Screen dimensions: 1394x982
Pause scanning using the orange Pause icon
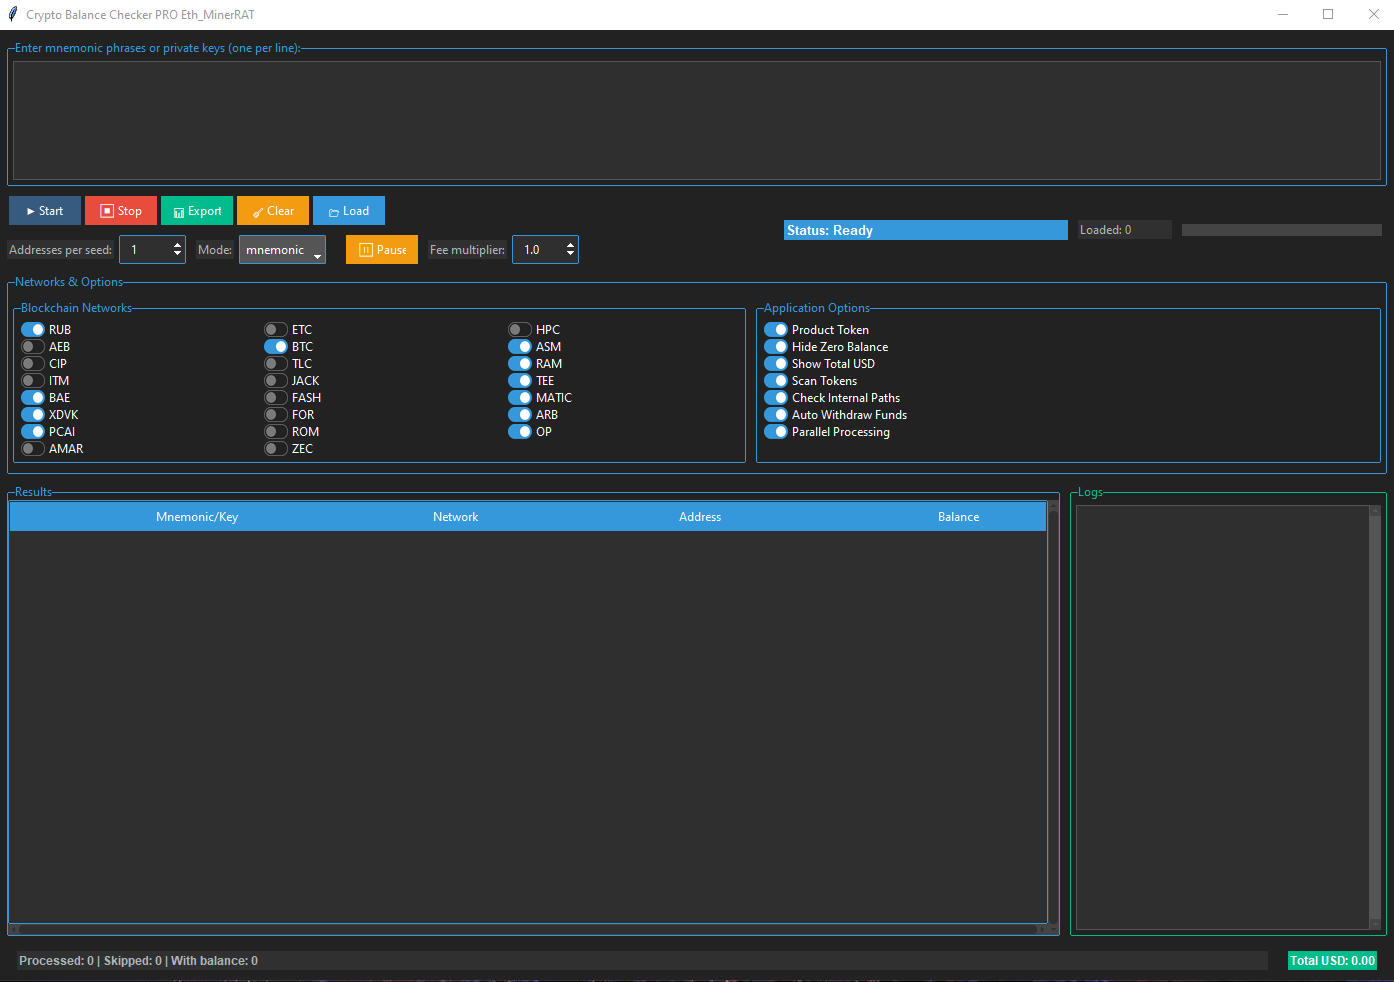[364, 249]
